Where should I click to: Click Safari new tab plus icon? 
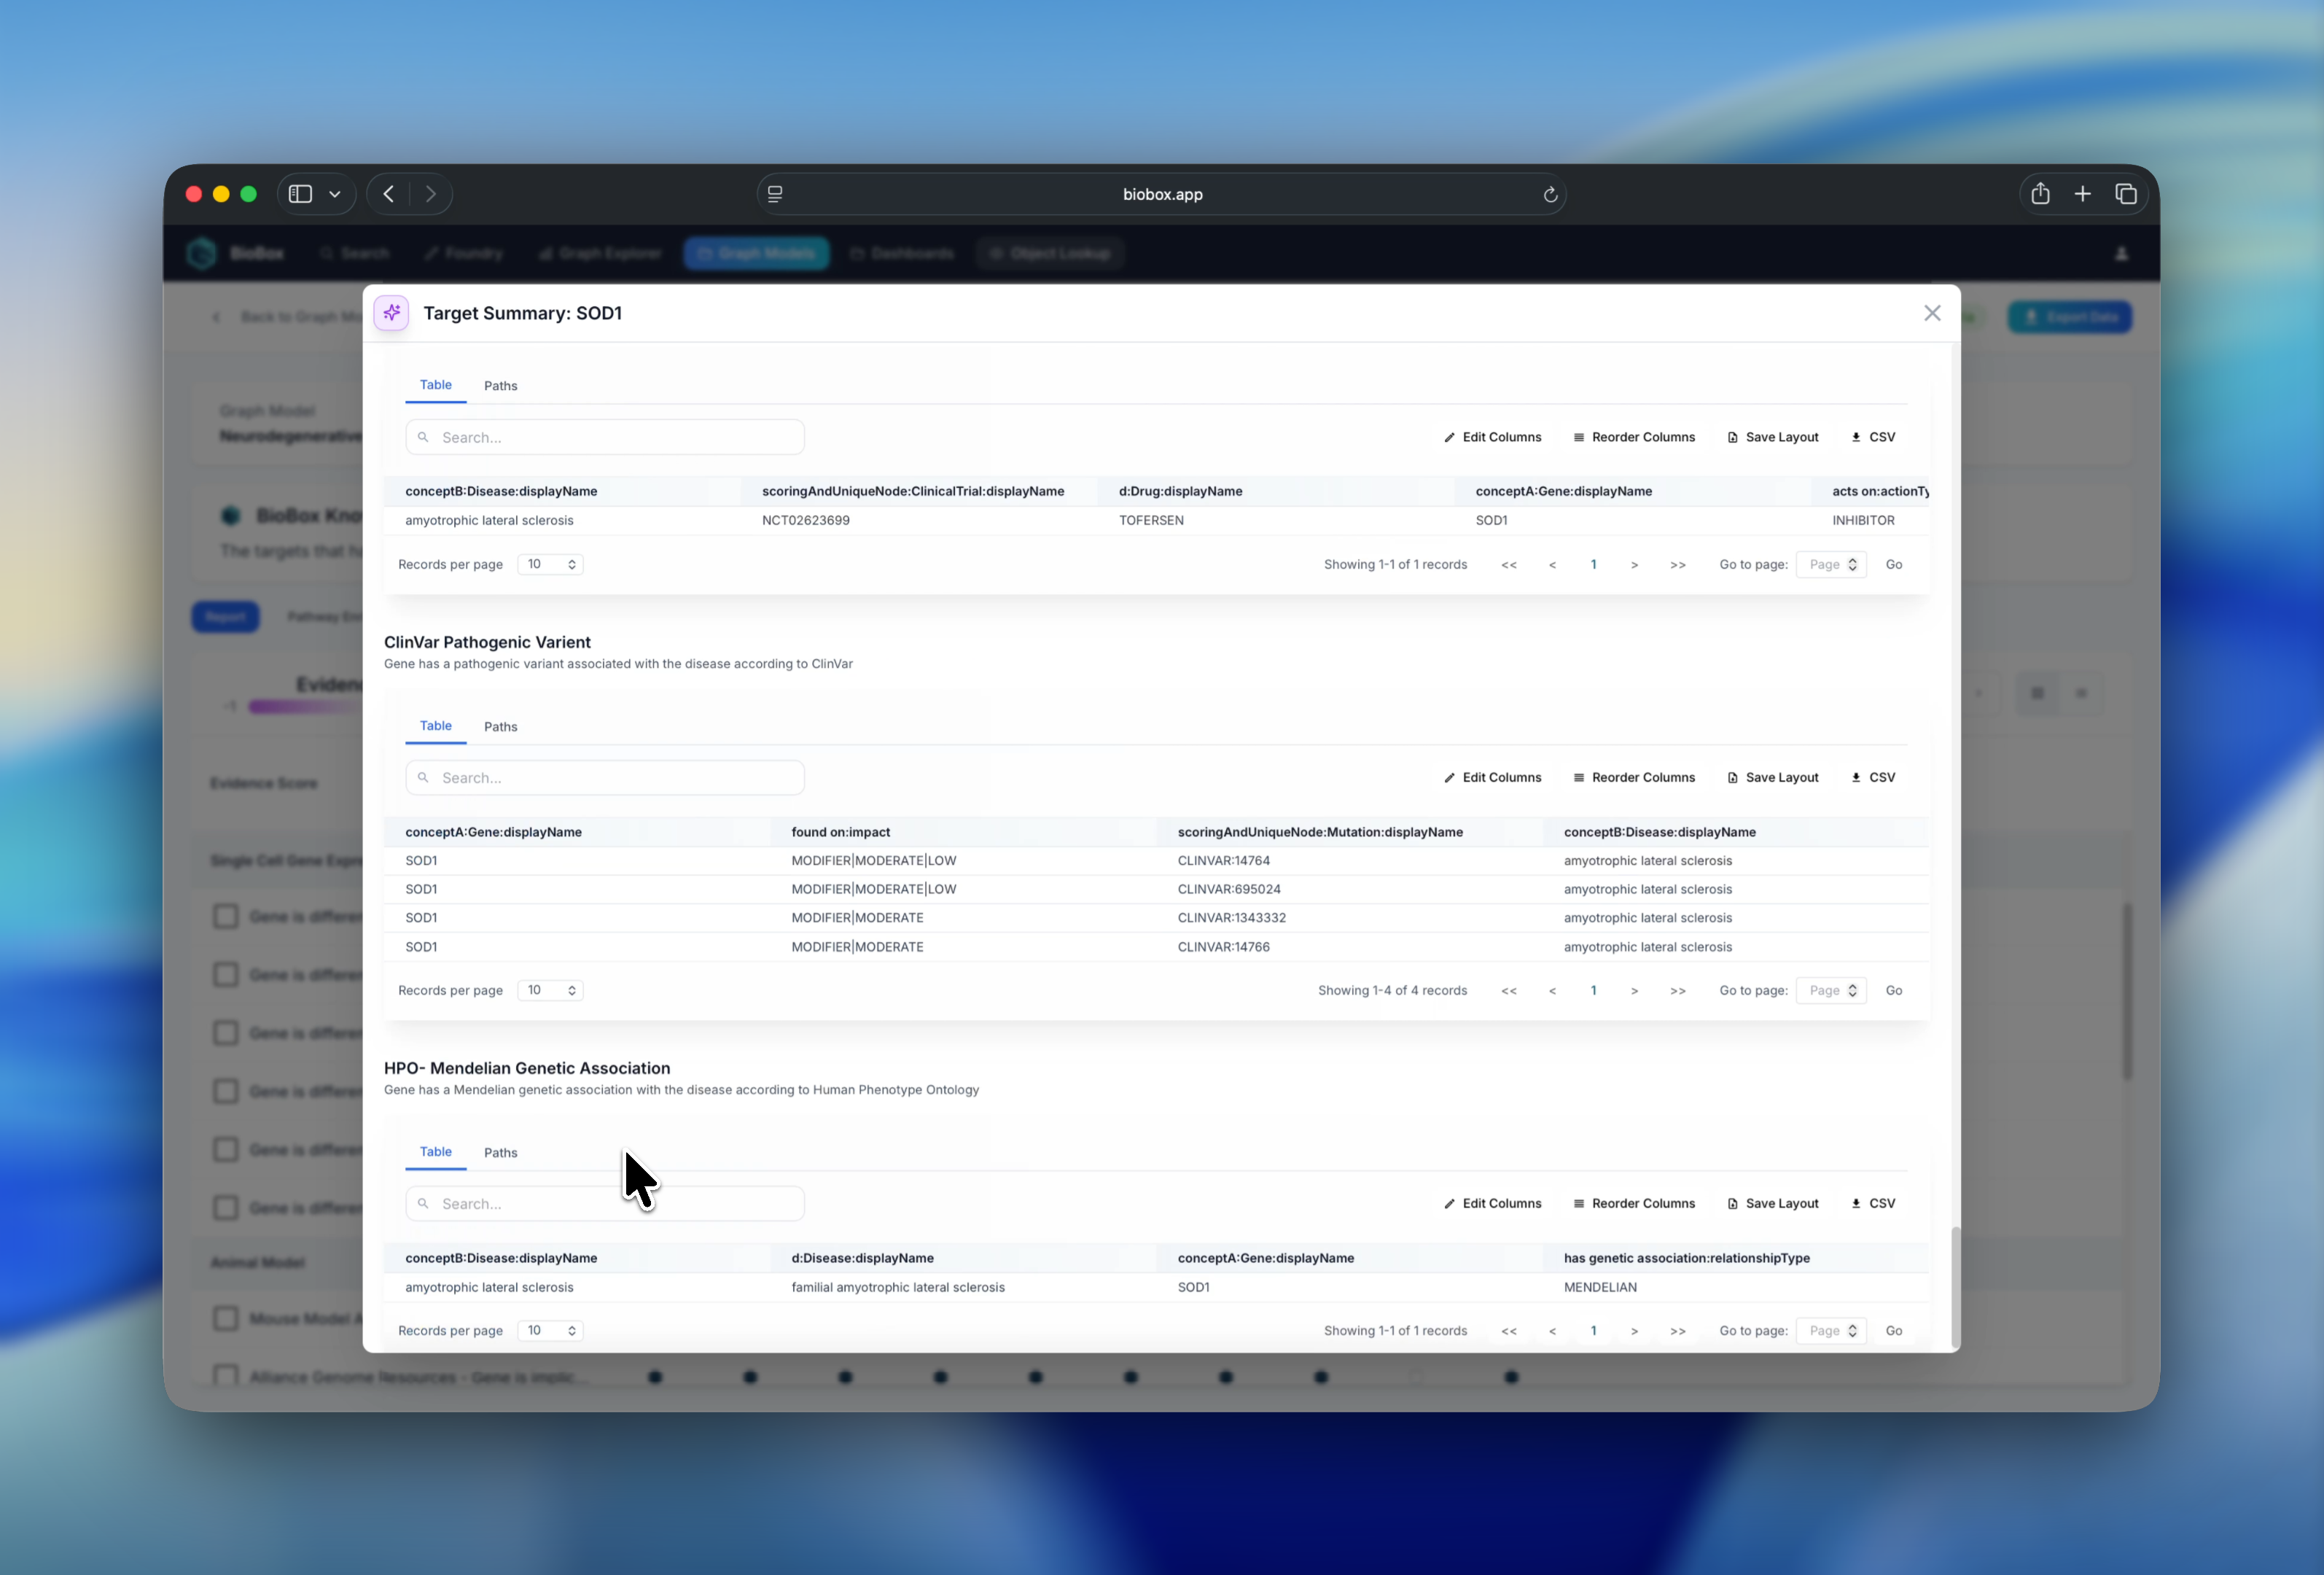[2082, 194]
